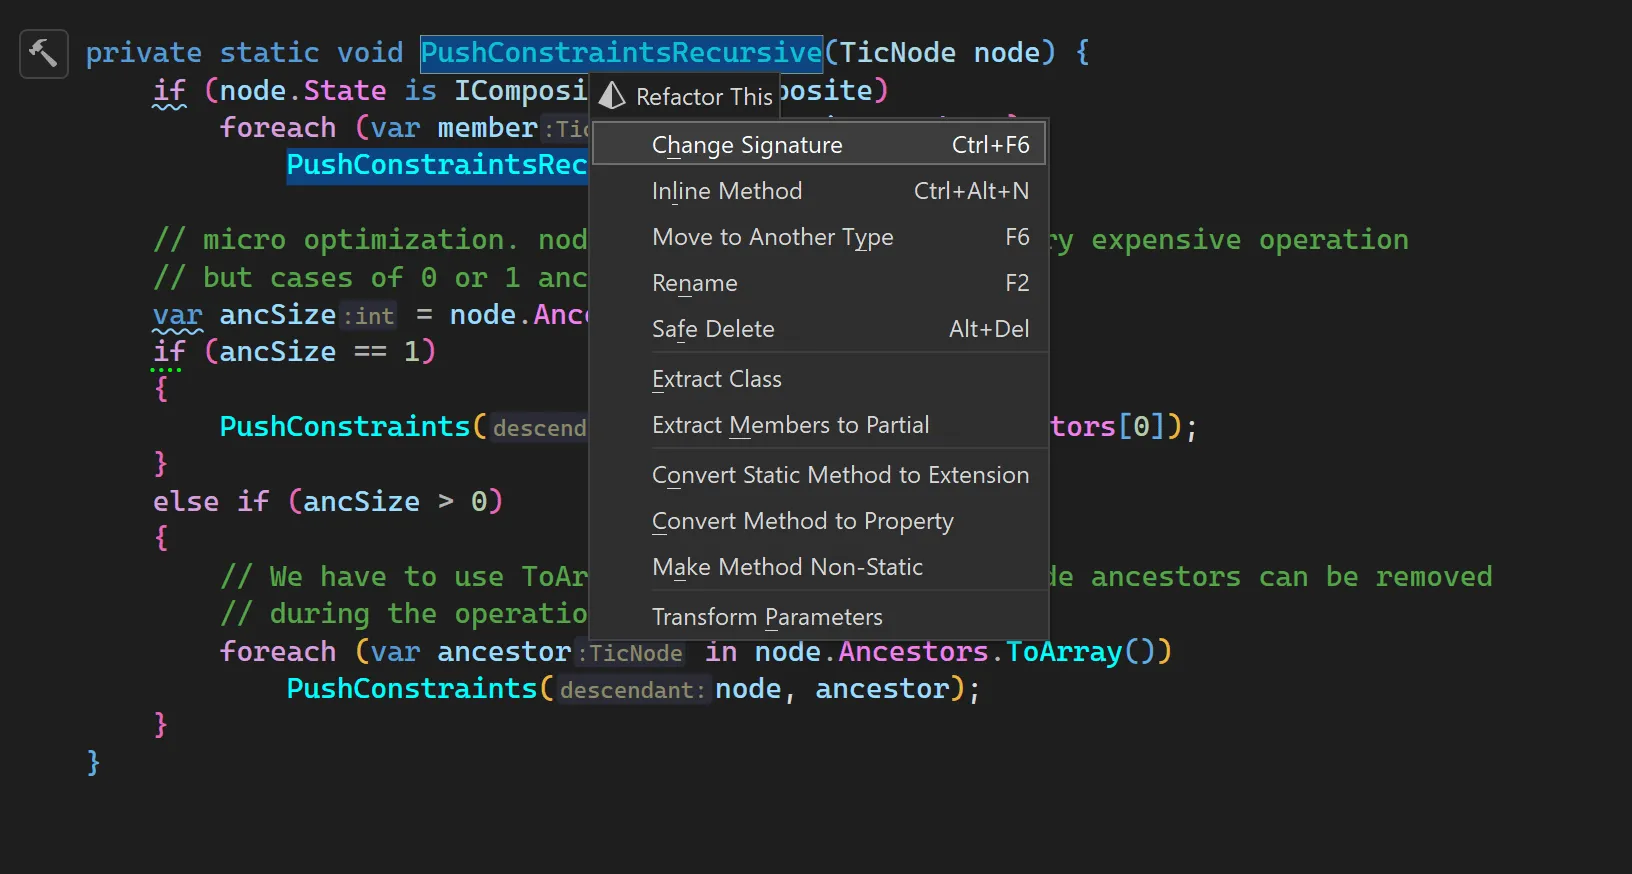Click the hammer quick-actions icon in gutter
This screenshot has height=874, width=1632.
(x=43, y=53)
